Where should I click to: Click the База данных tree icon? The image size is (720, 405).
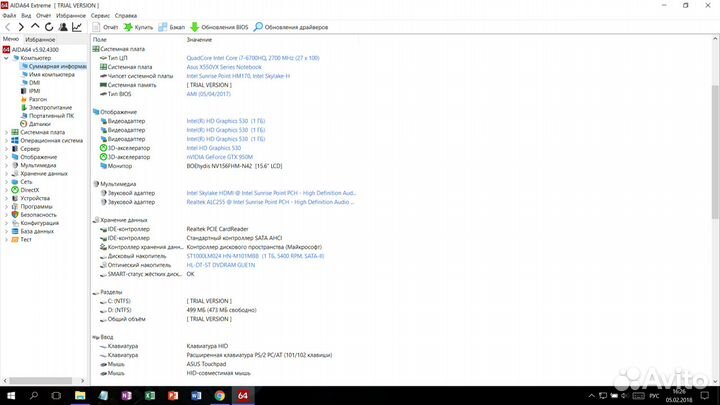click(15, 231)
